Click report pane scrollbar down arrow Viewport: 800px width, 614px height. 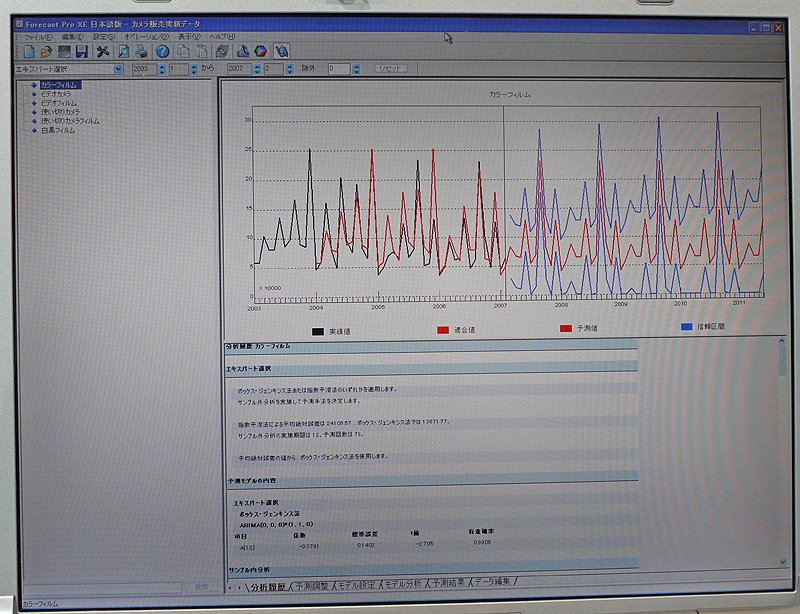(x=783, y=562)
